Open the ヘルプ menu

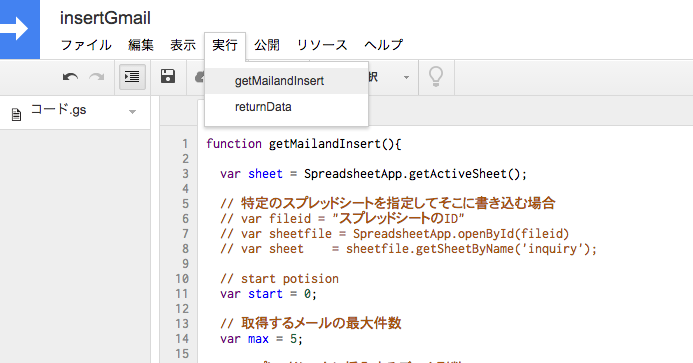click(384, 45)
